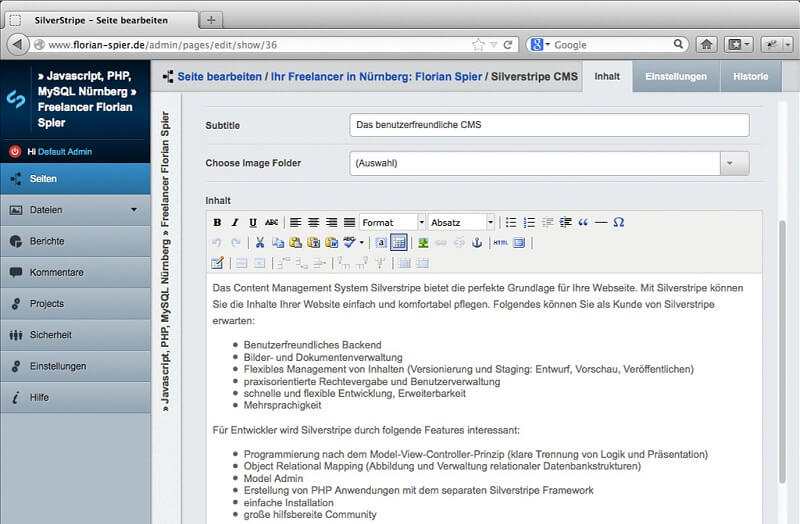Expand the Dateien menu arrow
The height and width of the screenshot is (524, 800).
click(134, 210)
